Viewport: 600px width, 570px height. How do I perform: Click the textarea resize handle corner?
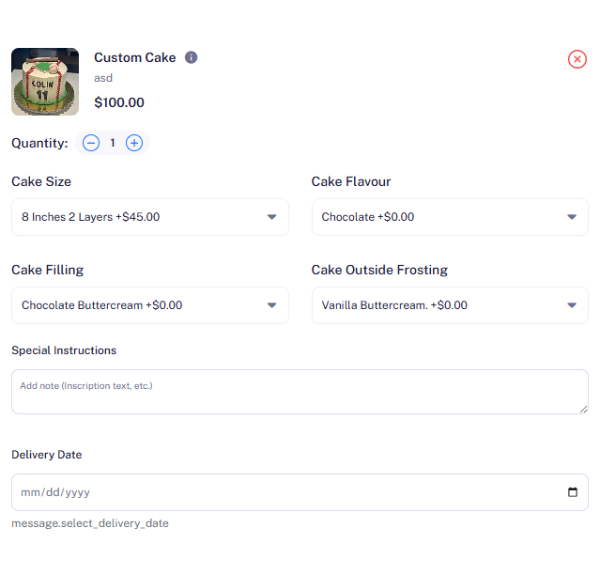(583, 409)
